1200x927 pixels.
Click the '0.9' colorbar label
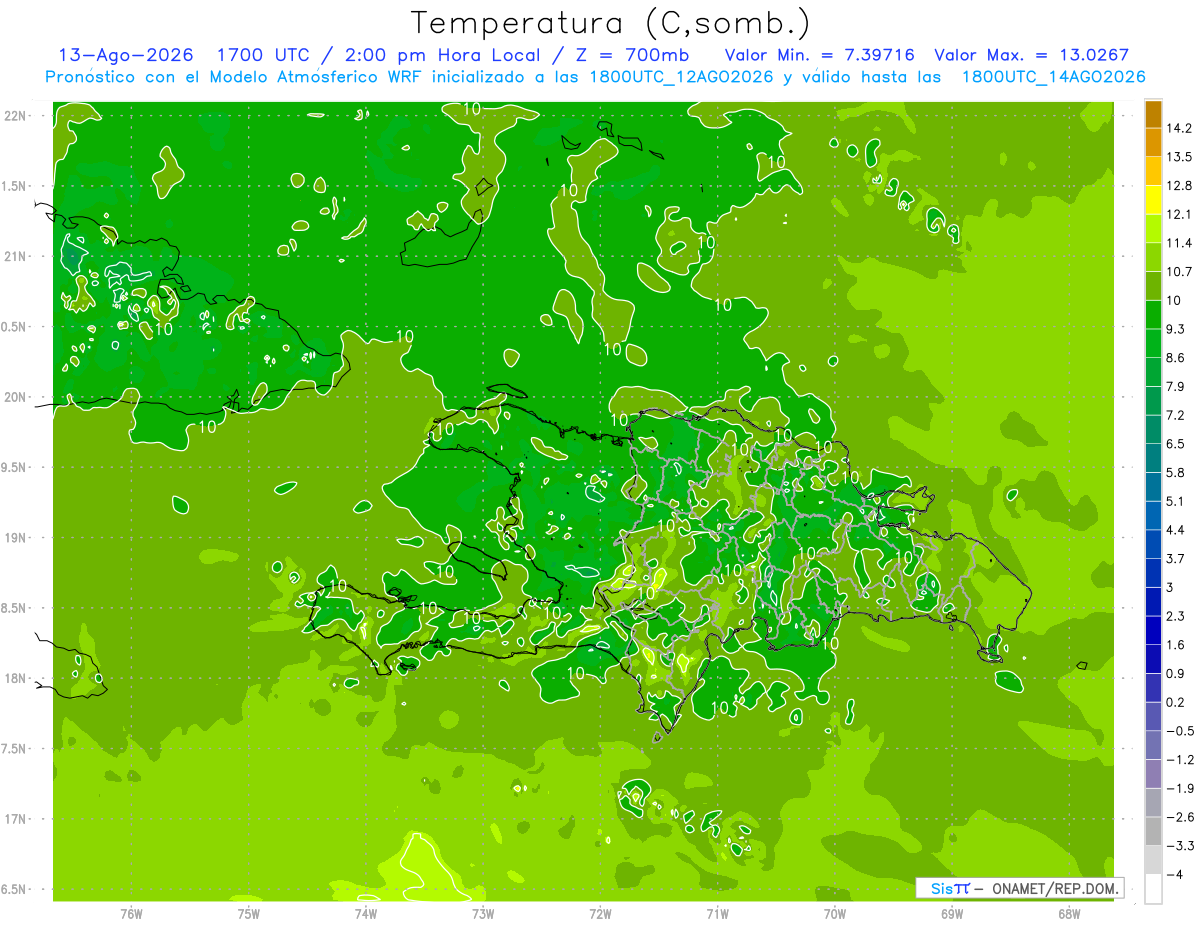tap(1174, 673)
